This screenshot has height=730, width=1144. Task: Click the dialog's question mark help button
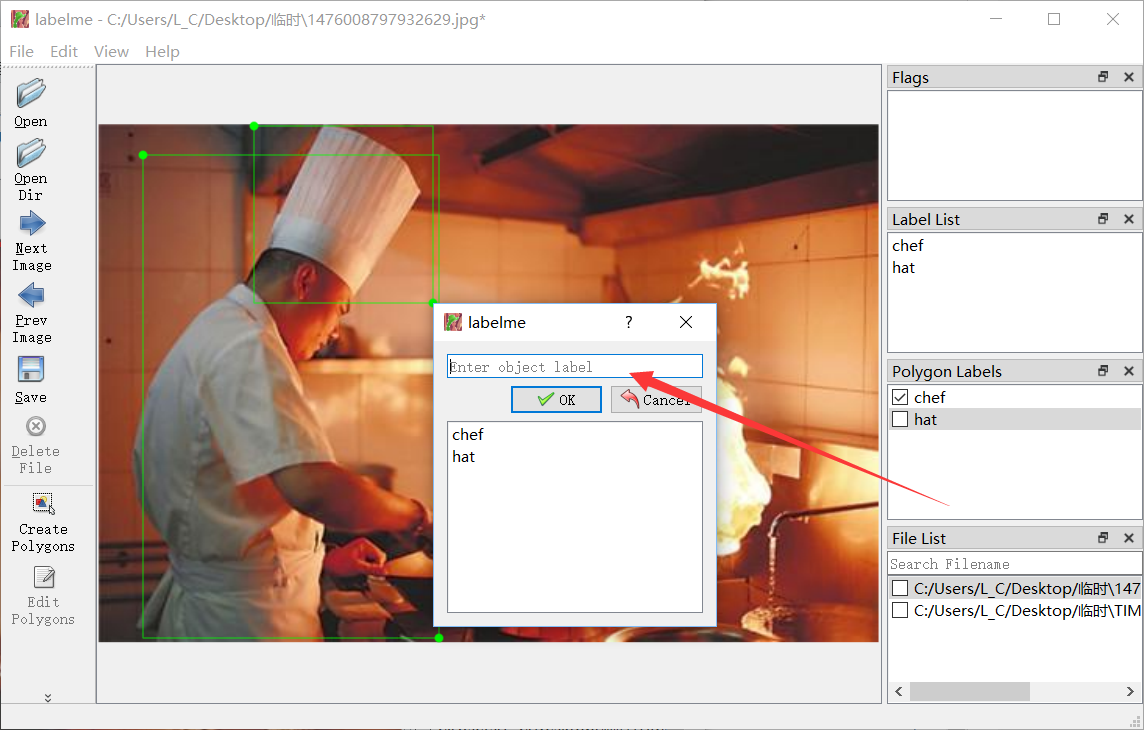pos(628,322)
